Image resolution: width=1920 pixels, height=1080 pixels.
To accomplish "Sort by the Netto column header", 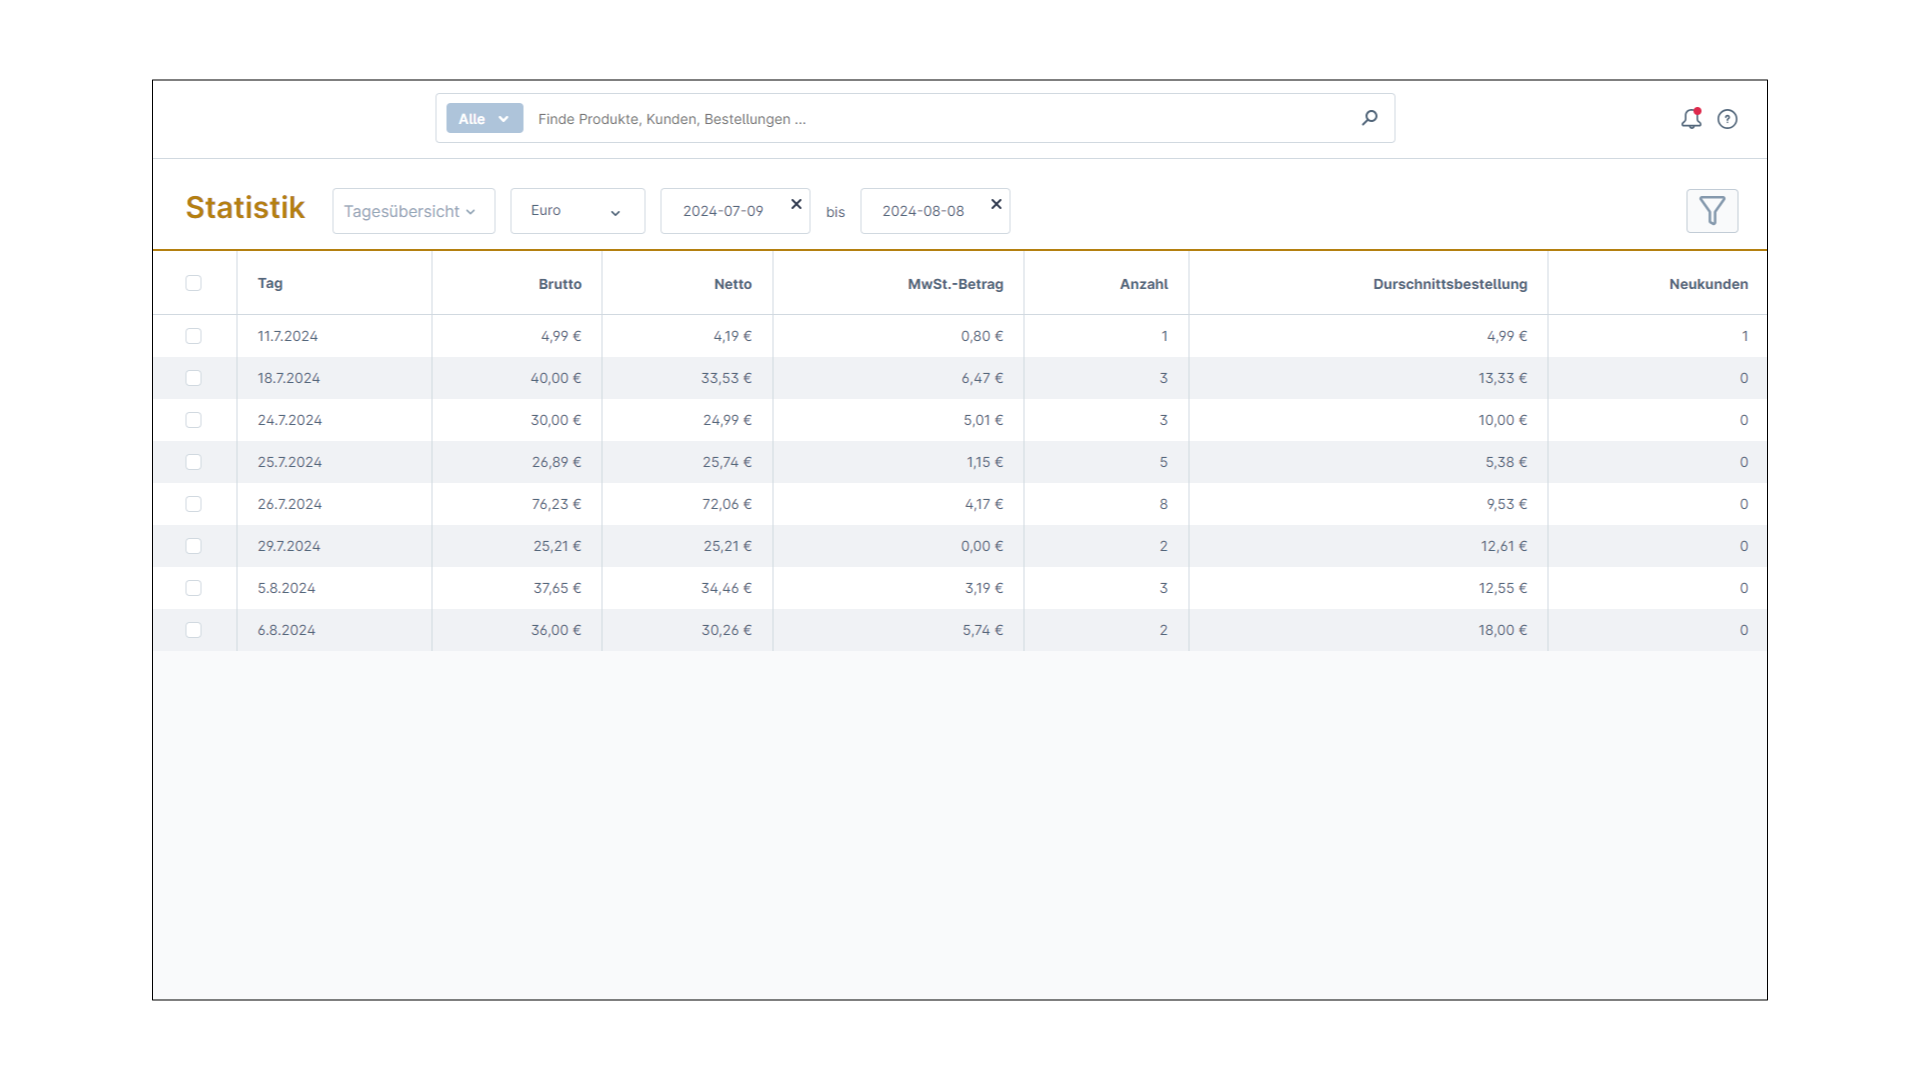I will pos(733,284).
